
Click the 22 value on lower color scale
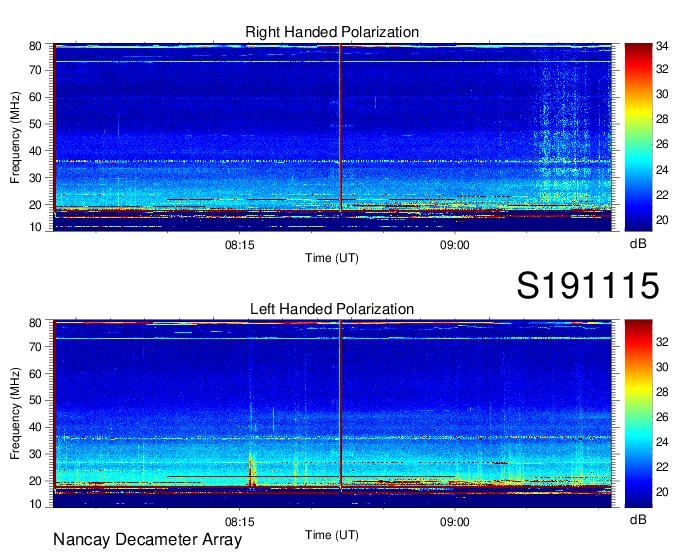(662, 467)
